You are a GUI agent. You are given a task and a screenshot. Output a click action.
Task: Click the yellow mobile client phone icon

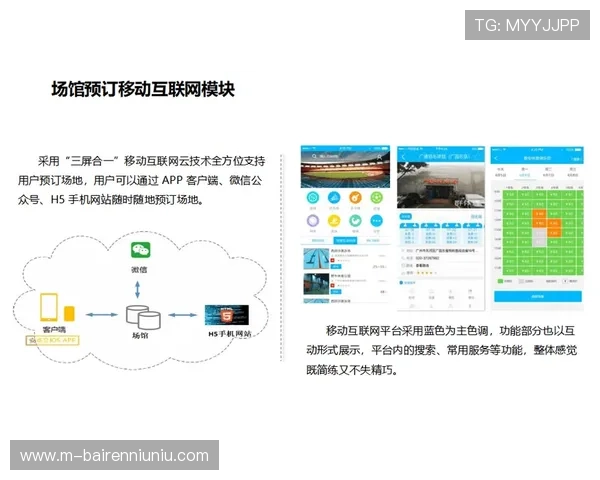(x=50, y=307)
